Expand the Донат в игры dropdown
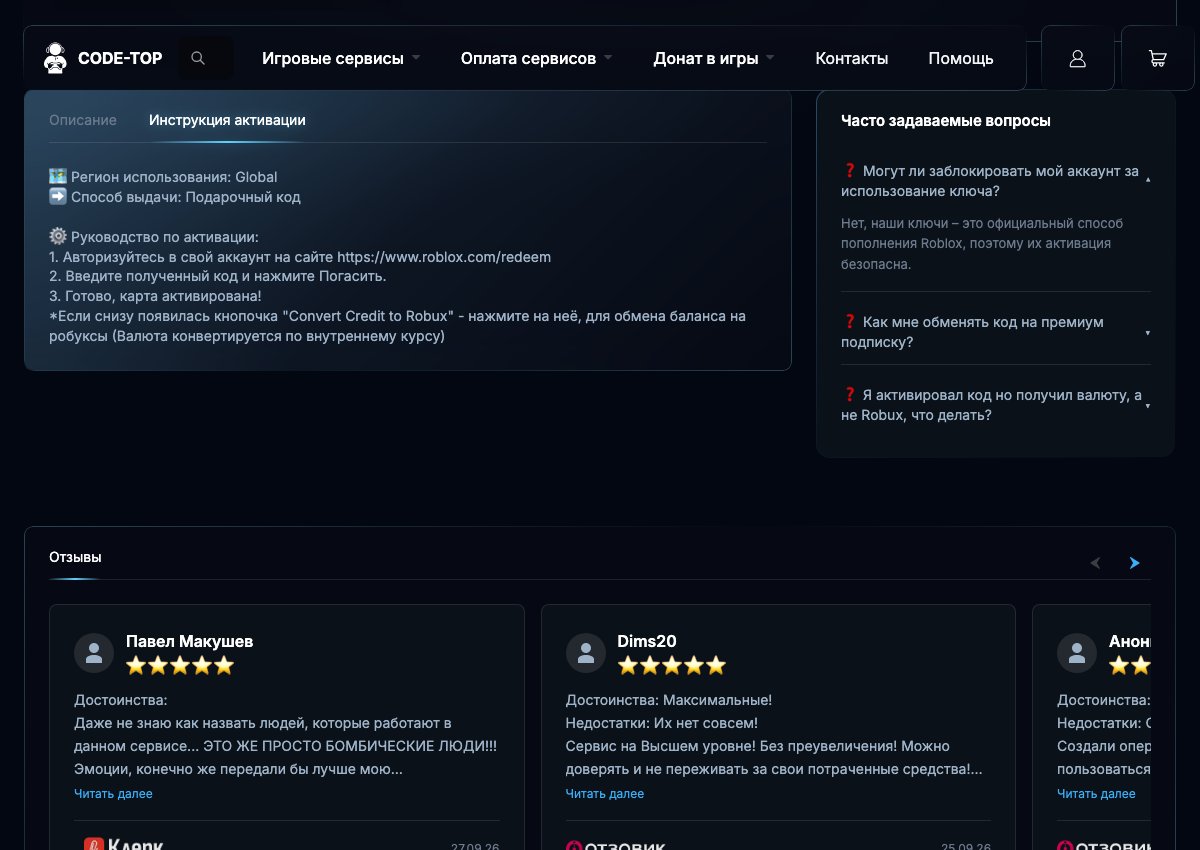Screen dimensions: 1200x850 (714, 58)
